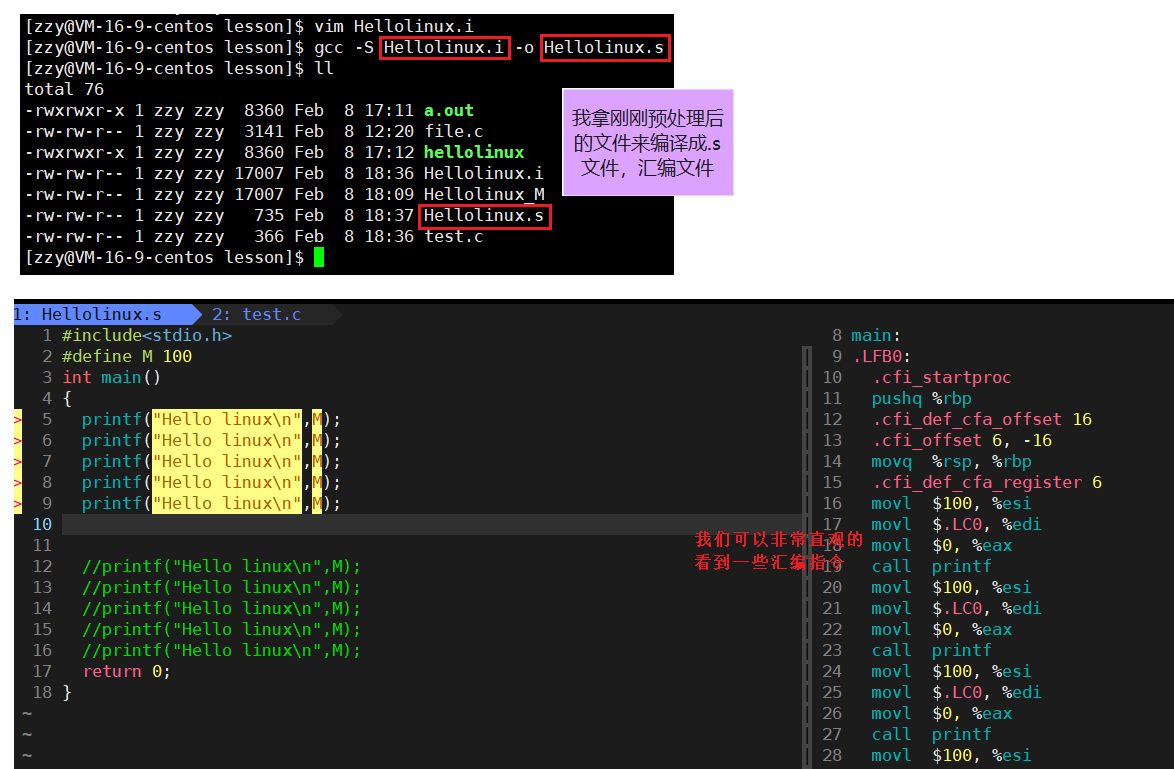This screenshot has height=769, width=1174.
Task: Click the 18:37 timestamp in listing
Action: [389, 216]
